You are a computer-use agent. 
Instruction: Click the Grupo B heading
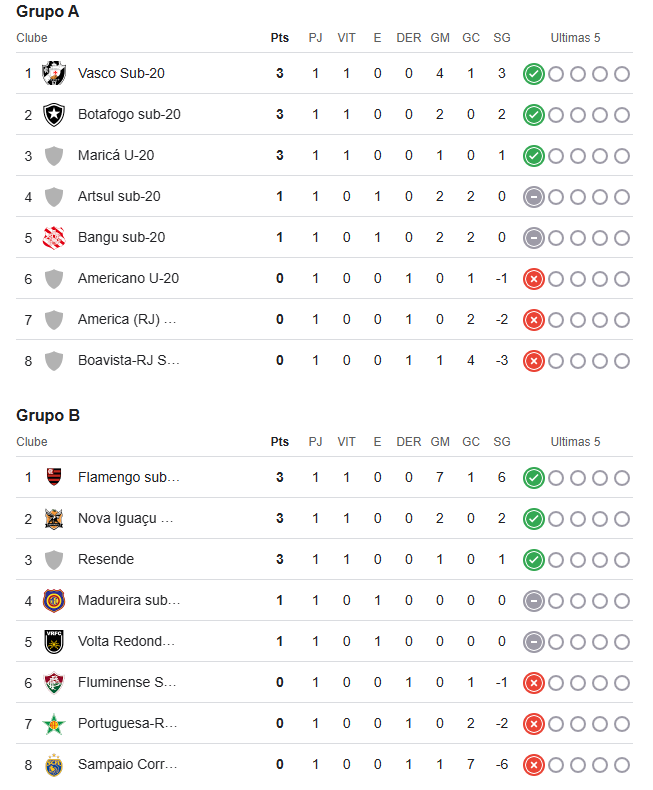[x=48, y=415]
